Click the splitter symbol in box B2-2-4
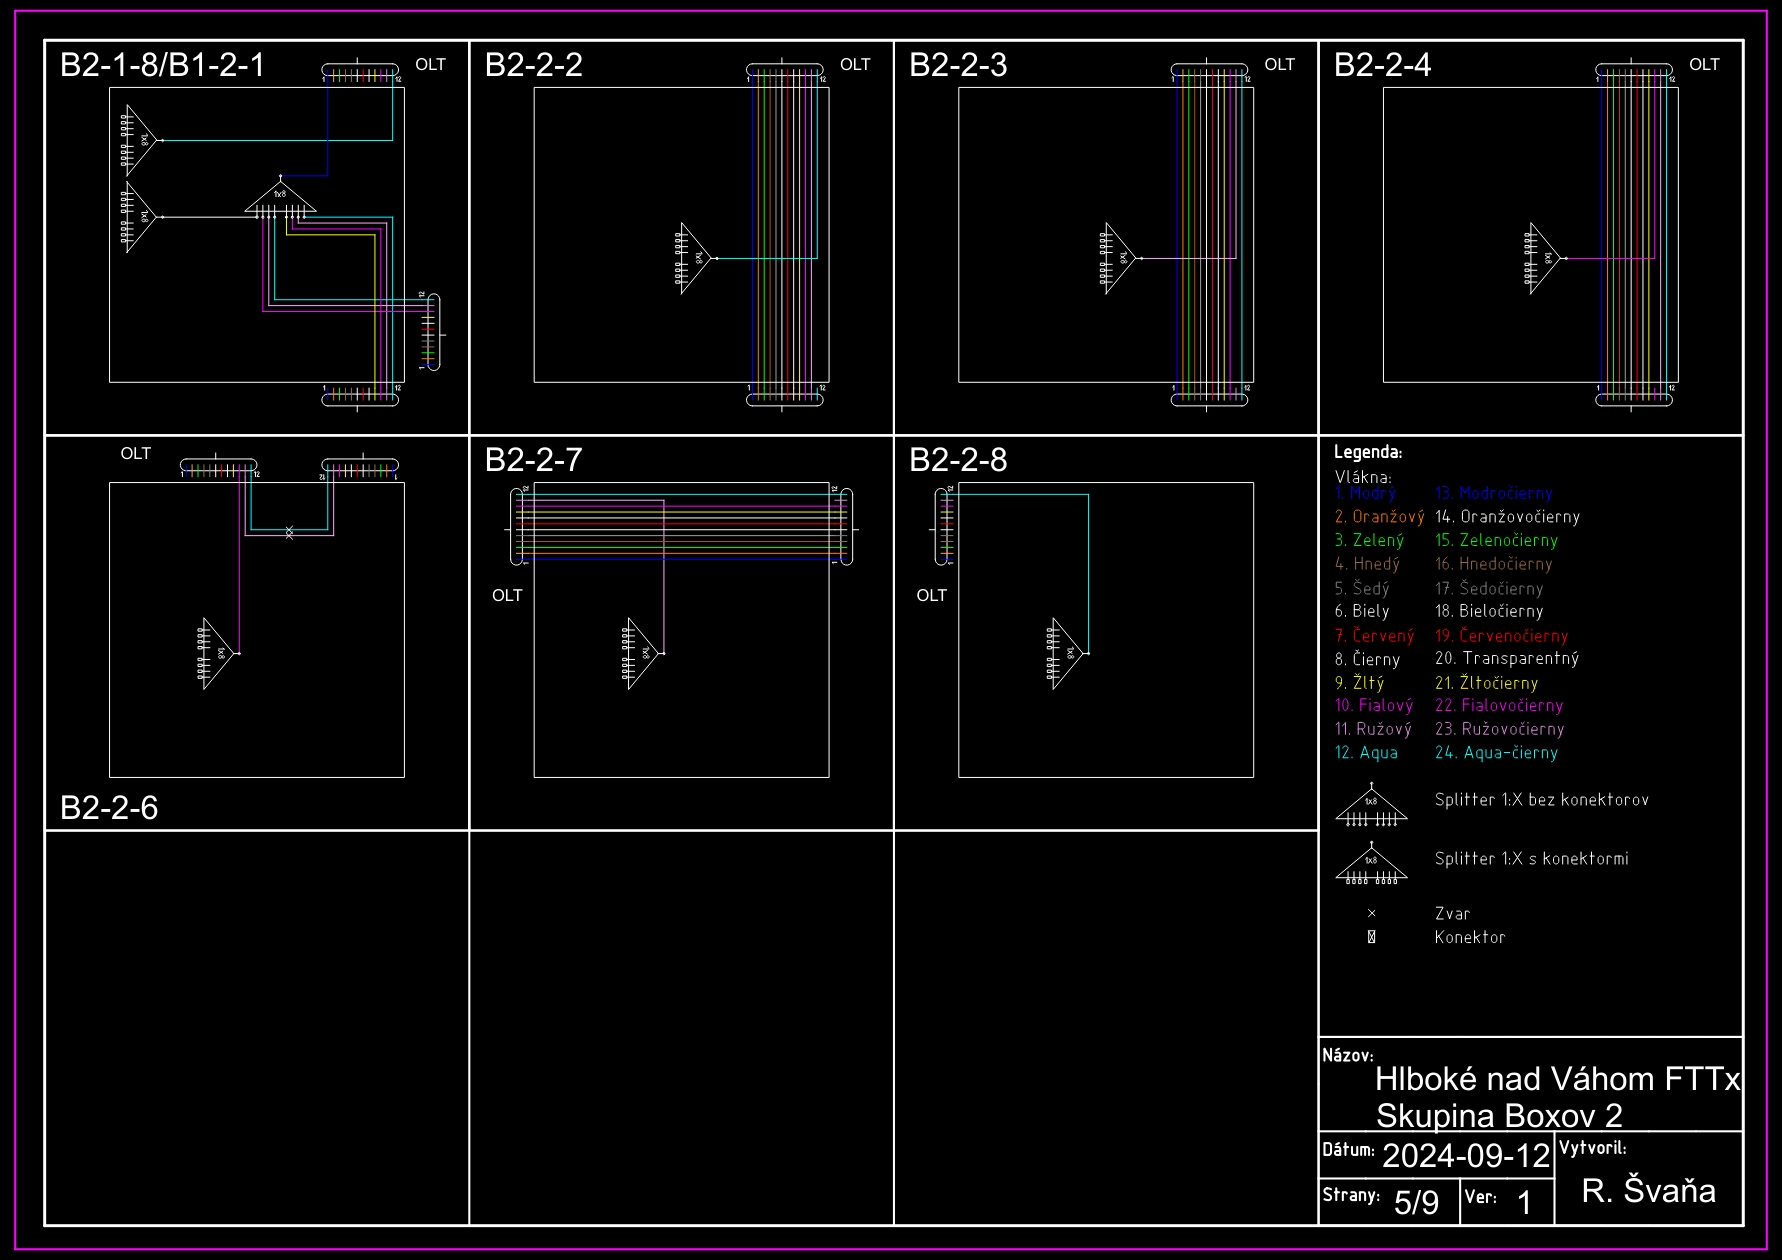 coord(1543,258)
